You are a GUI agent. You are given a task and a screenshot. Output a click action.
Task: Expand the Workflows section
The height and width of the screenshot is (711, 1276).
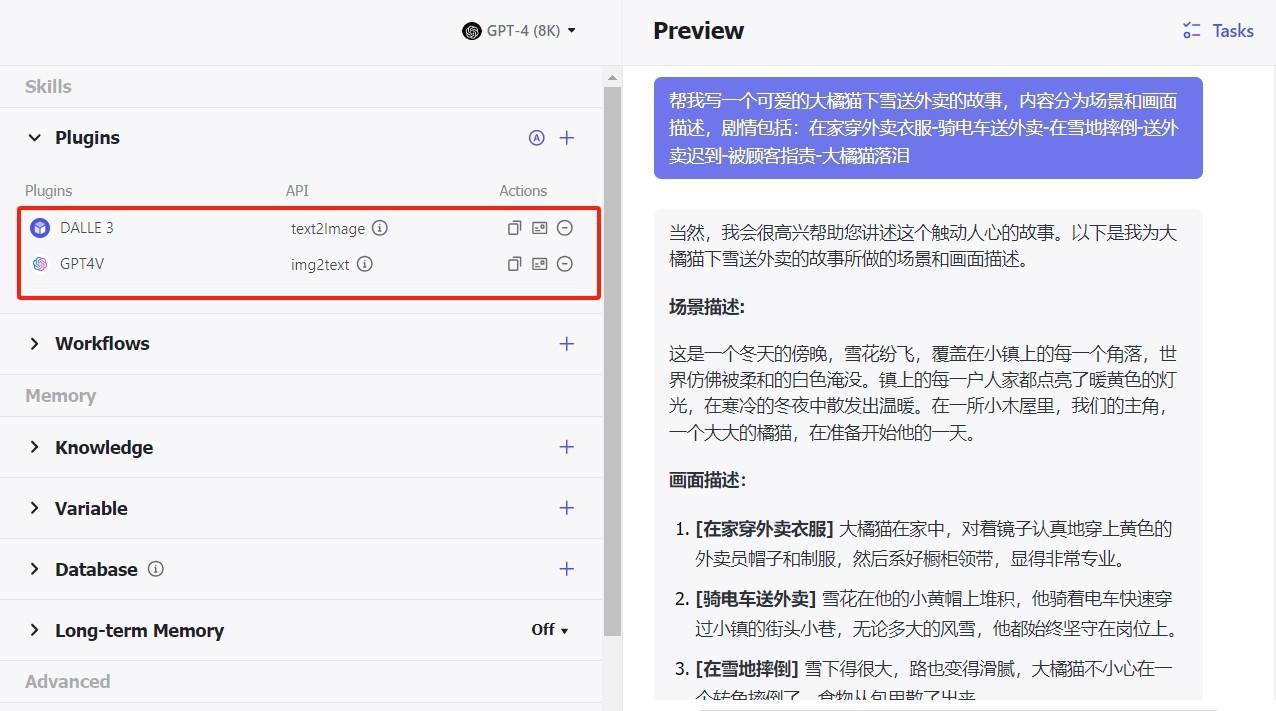pyautogui.click(x=35, y=344)
